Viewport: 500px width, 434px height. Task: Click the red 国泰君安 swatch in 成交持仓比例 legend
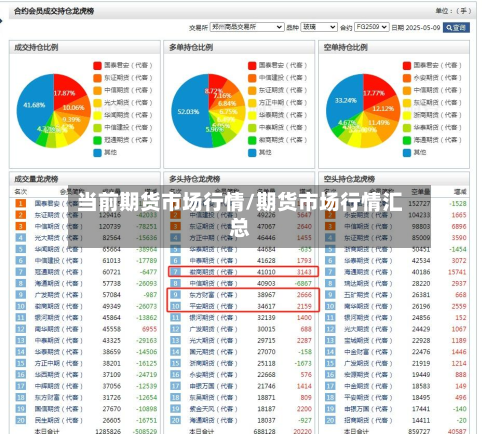(97, 65)
